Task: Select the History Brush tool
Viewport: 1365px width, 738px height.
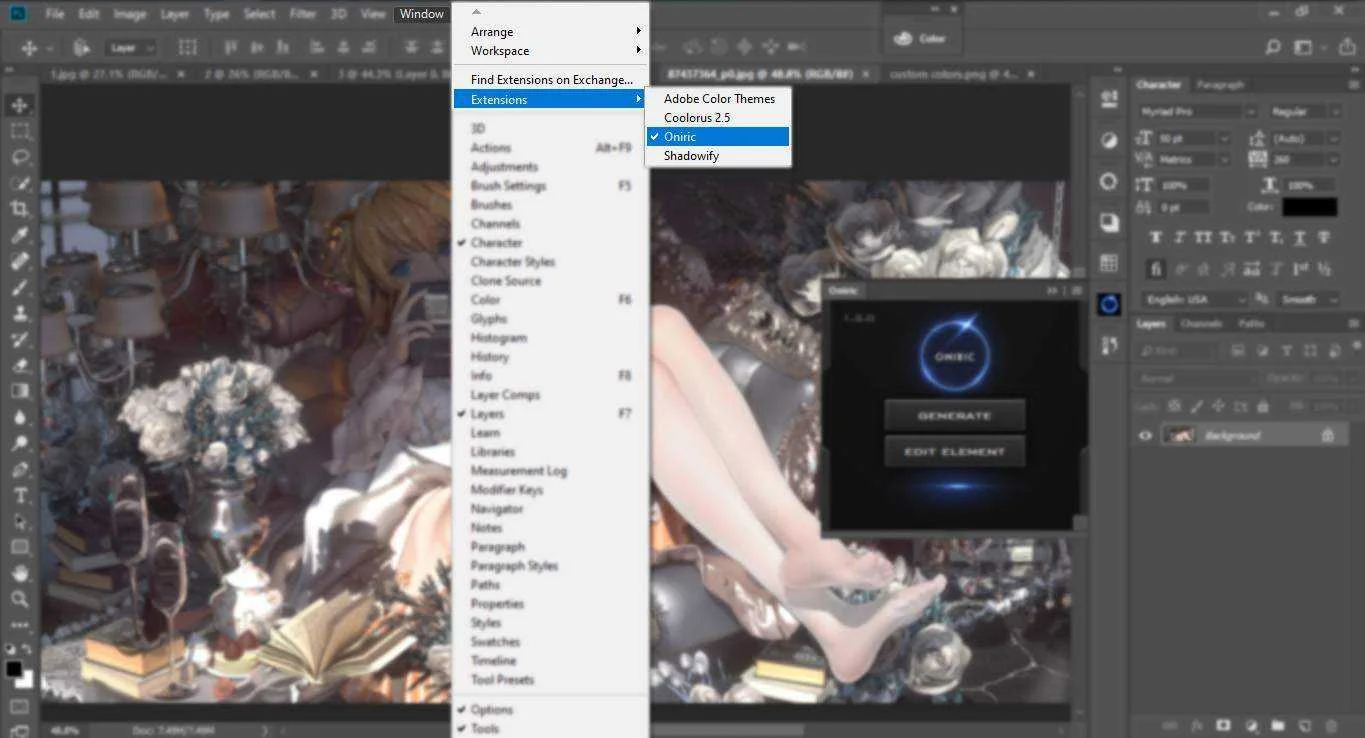Action: tap(19, 339)
